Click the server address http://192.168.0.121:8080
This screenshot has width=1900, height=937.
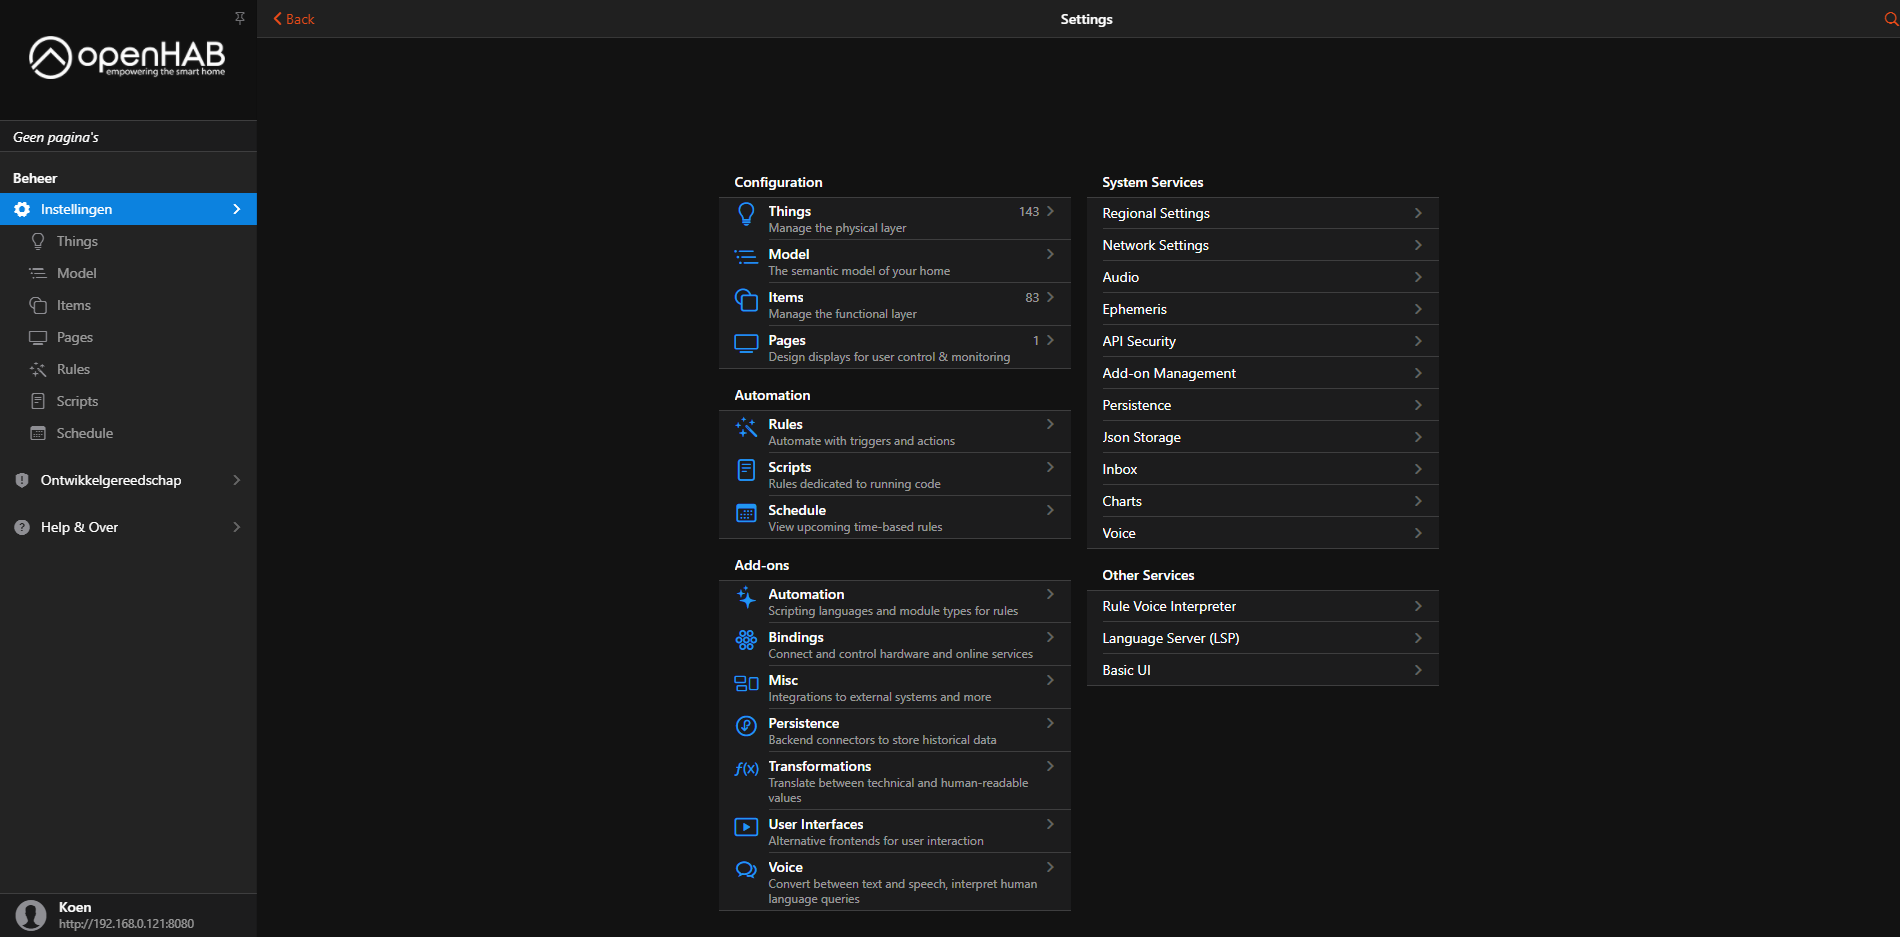tap(126, 924)
